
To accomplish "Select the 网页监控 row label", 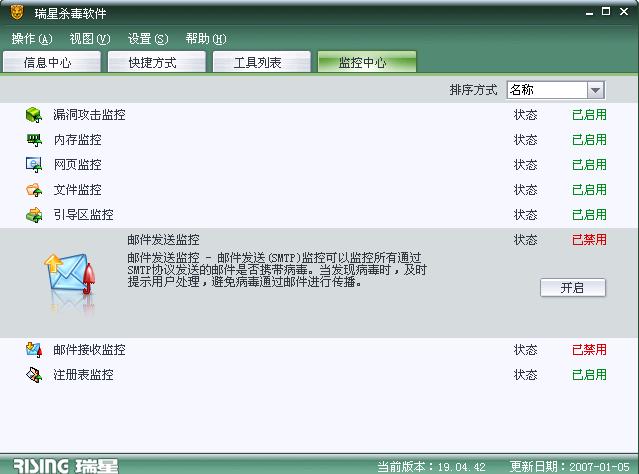I will coord(77,165).
